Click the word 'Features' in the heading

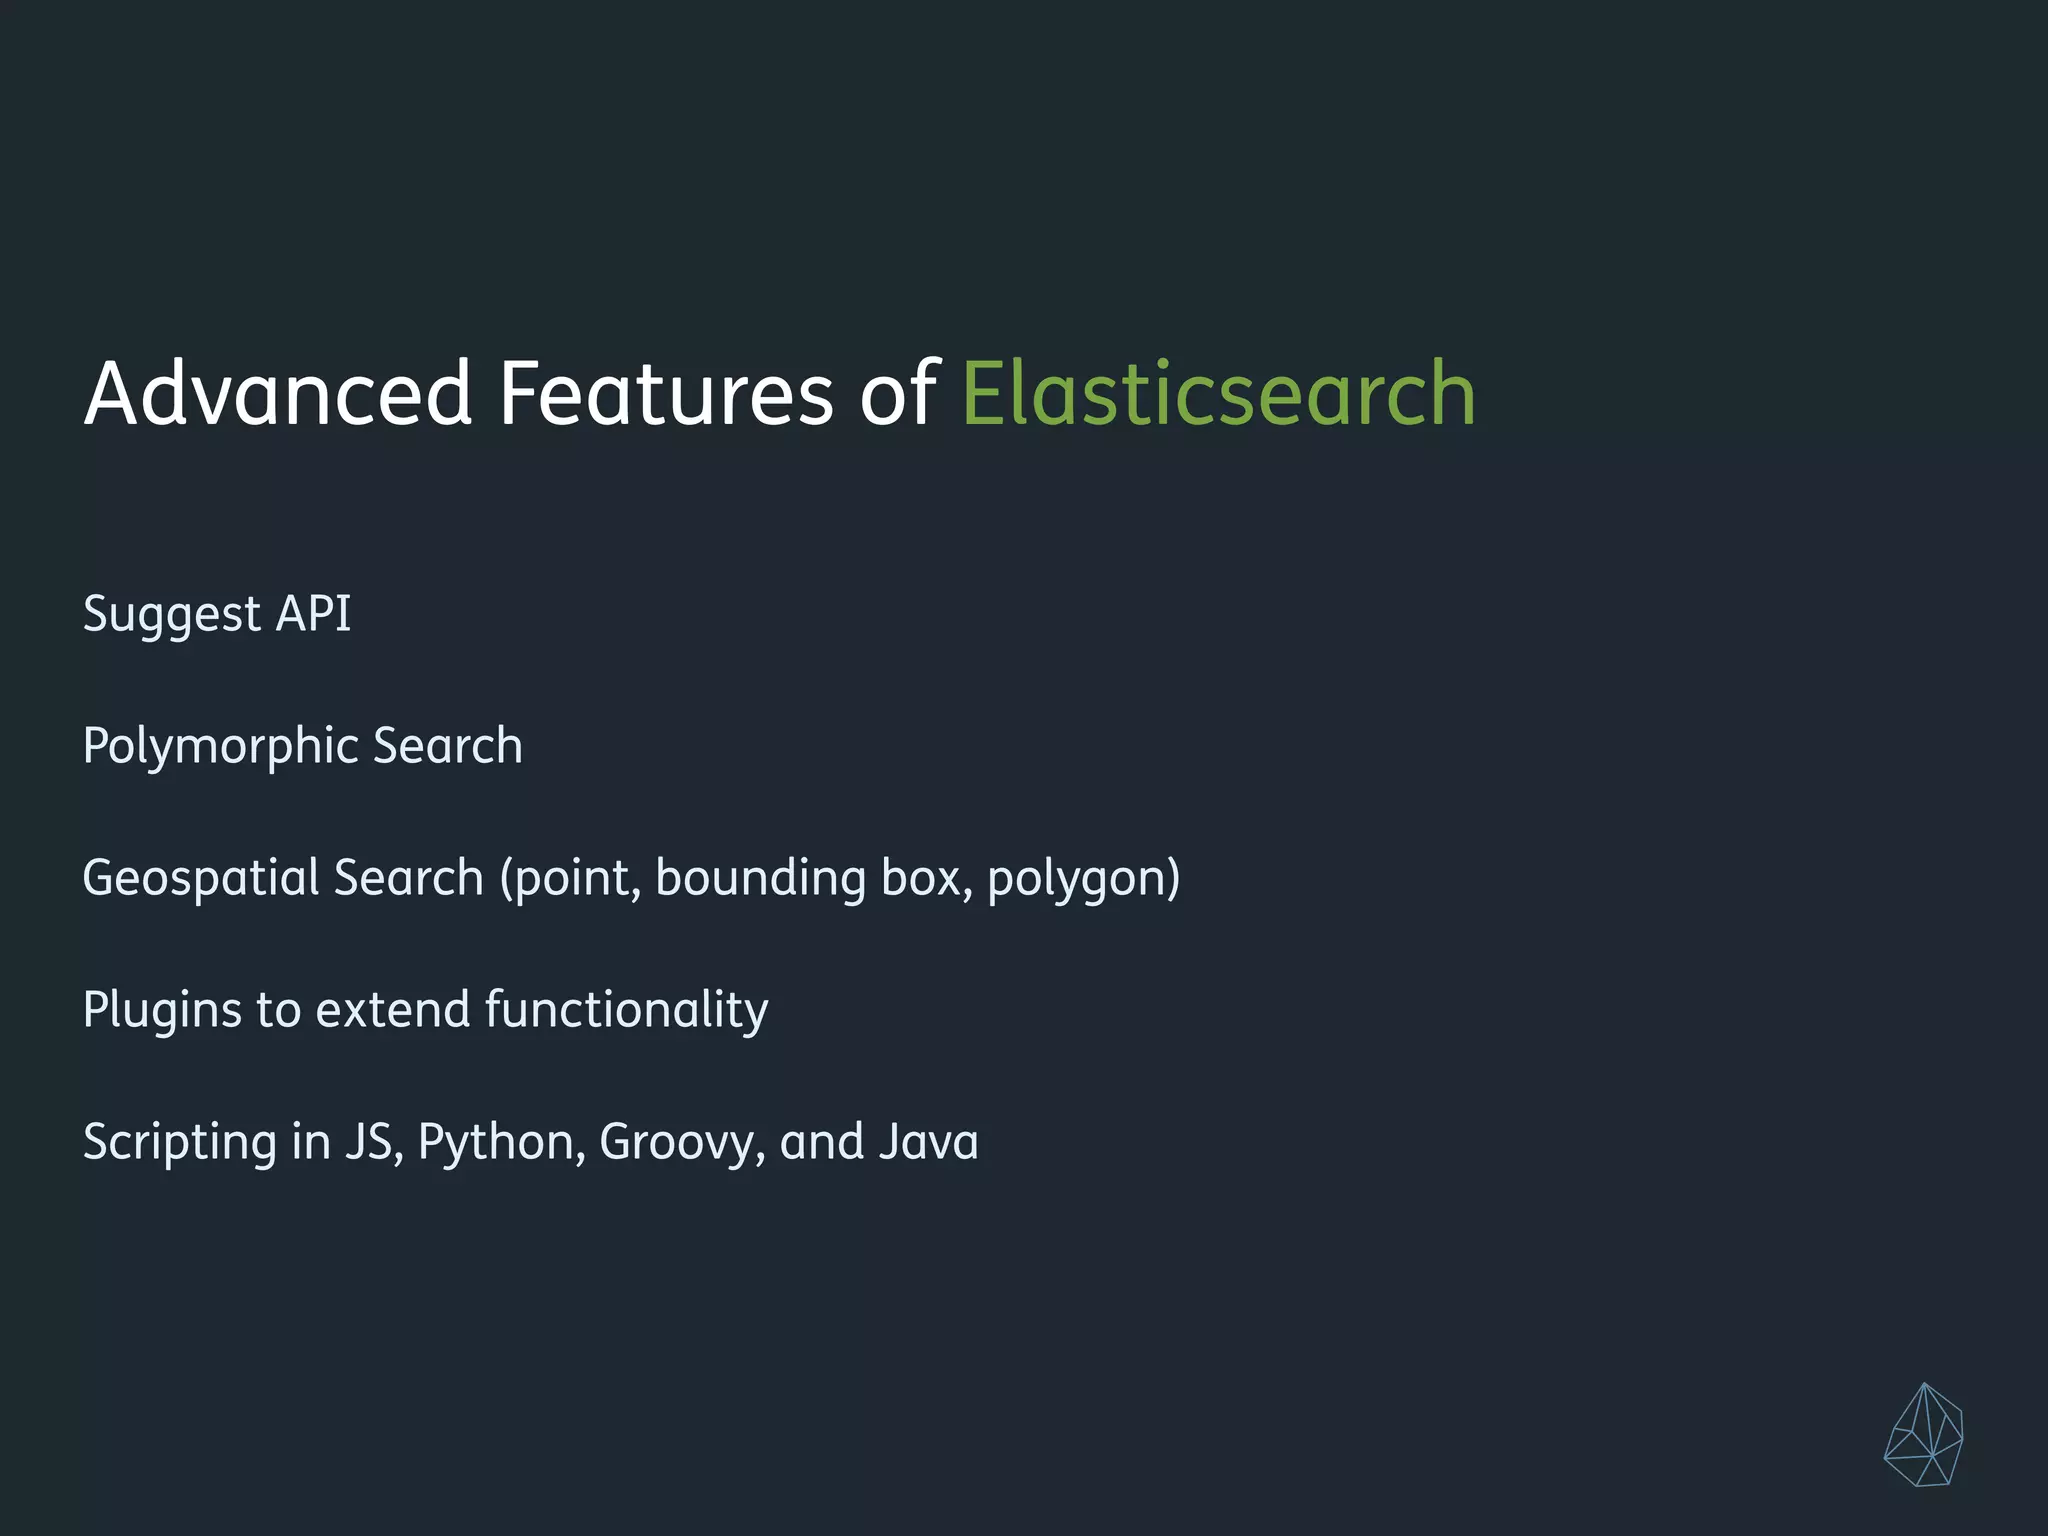tap(665, 393)
